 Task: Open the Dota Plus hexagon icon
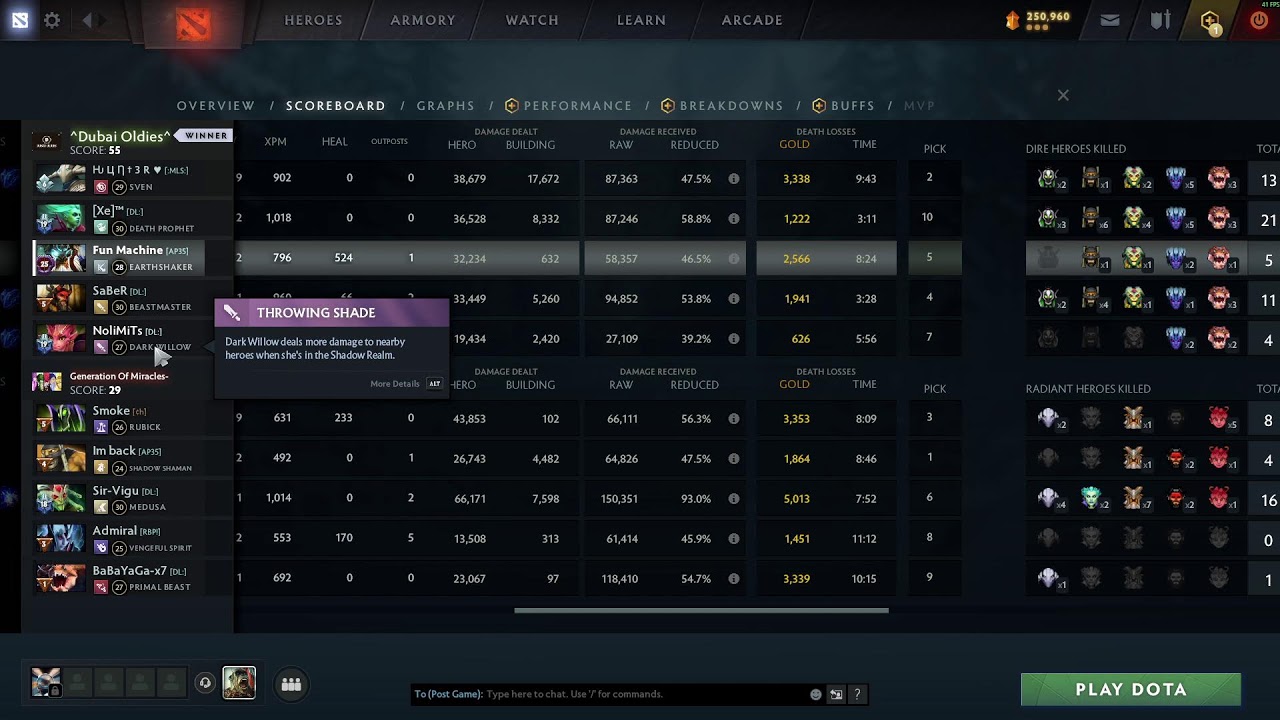pos(1211,21)
